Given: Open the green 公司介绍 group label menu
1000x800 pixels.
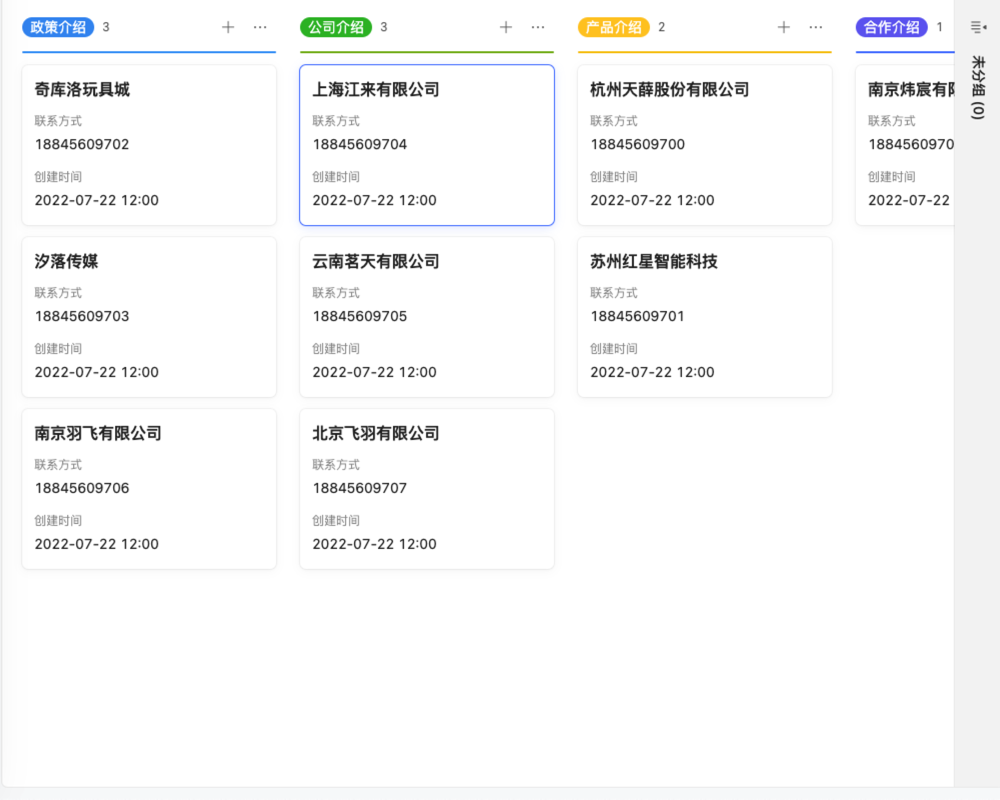Looking at the screenshot, I should [335, 27].
